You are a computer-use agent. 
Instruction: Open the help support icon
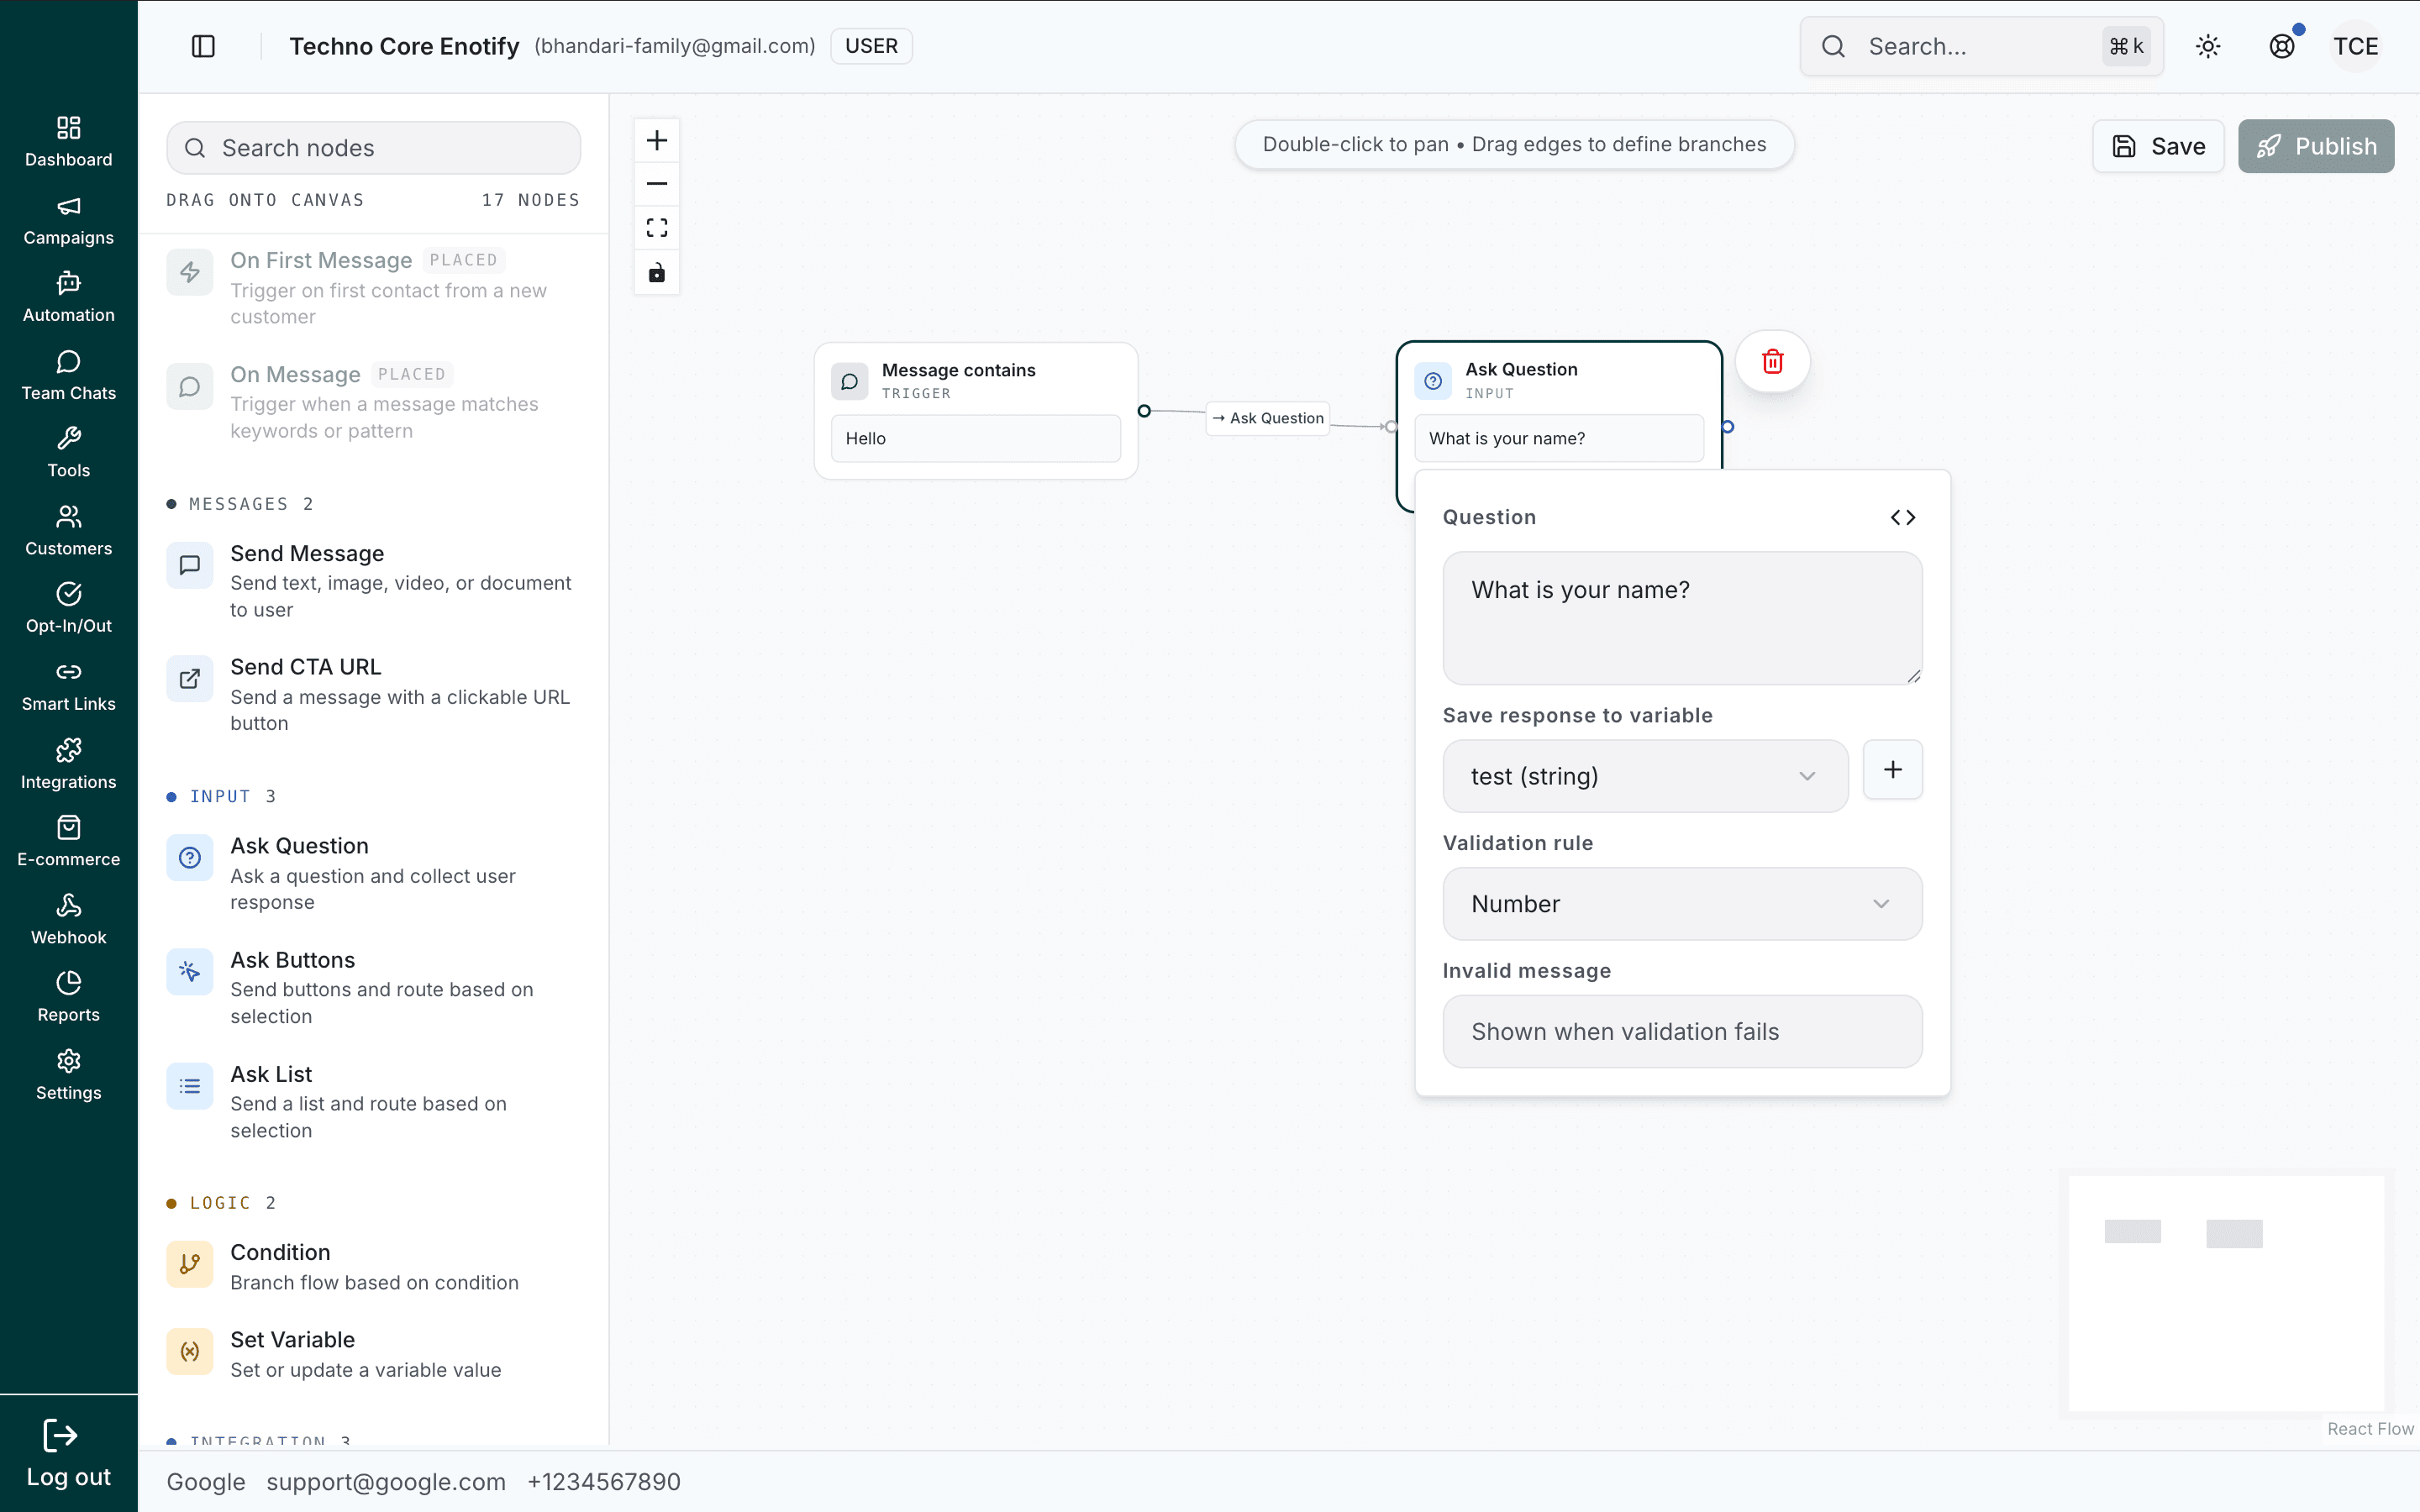click(x=2282, y=46)
